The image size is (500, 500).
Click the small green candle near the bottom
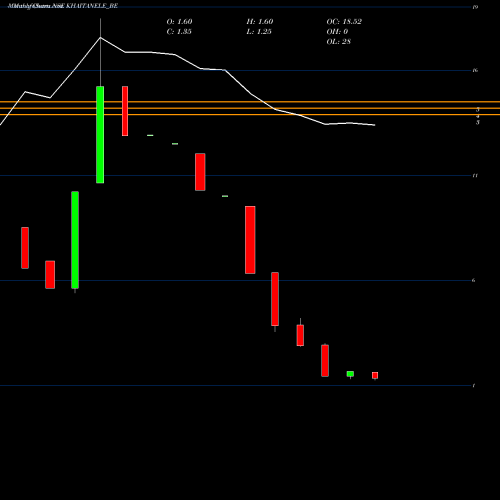pos(350,374)
